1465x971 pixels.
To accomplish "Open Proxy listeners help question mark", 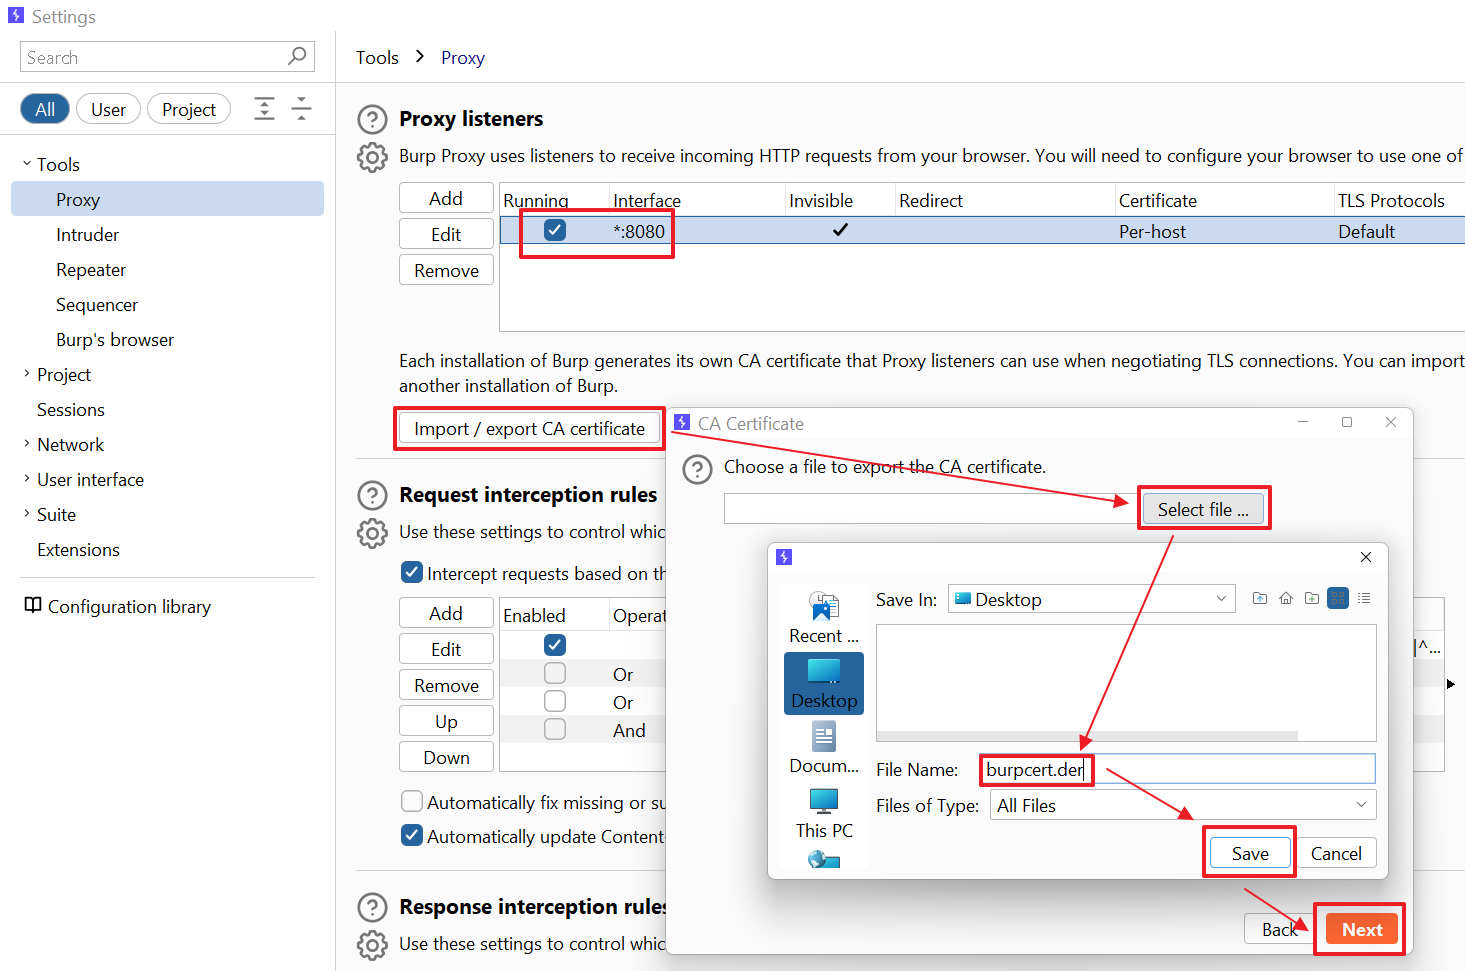I will click(372, 120).
